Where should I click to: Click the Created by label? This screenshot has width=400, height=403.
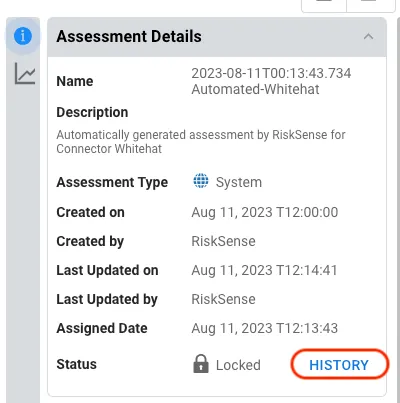tap(90, 242)
